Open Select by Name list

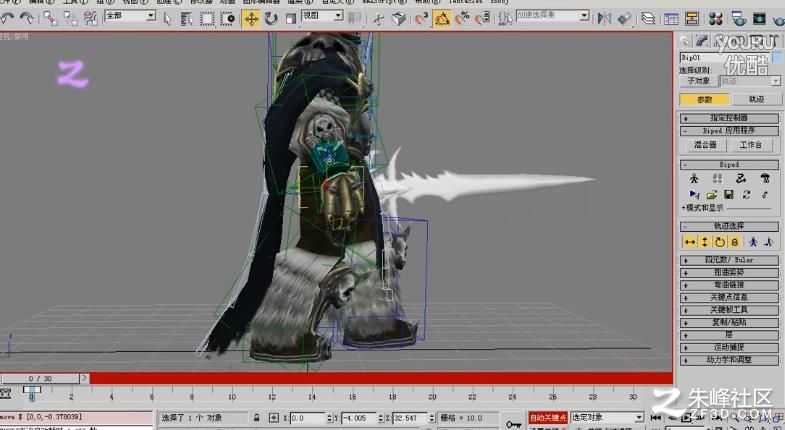pos(186,19)
